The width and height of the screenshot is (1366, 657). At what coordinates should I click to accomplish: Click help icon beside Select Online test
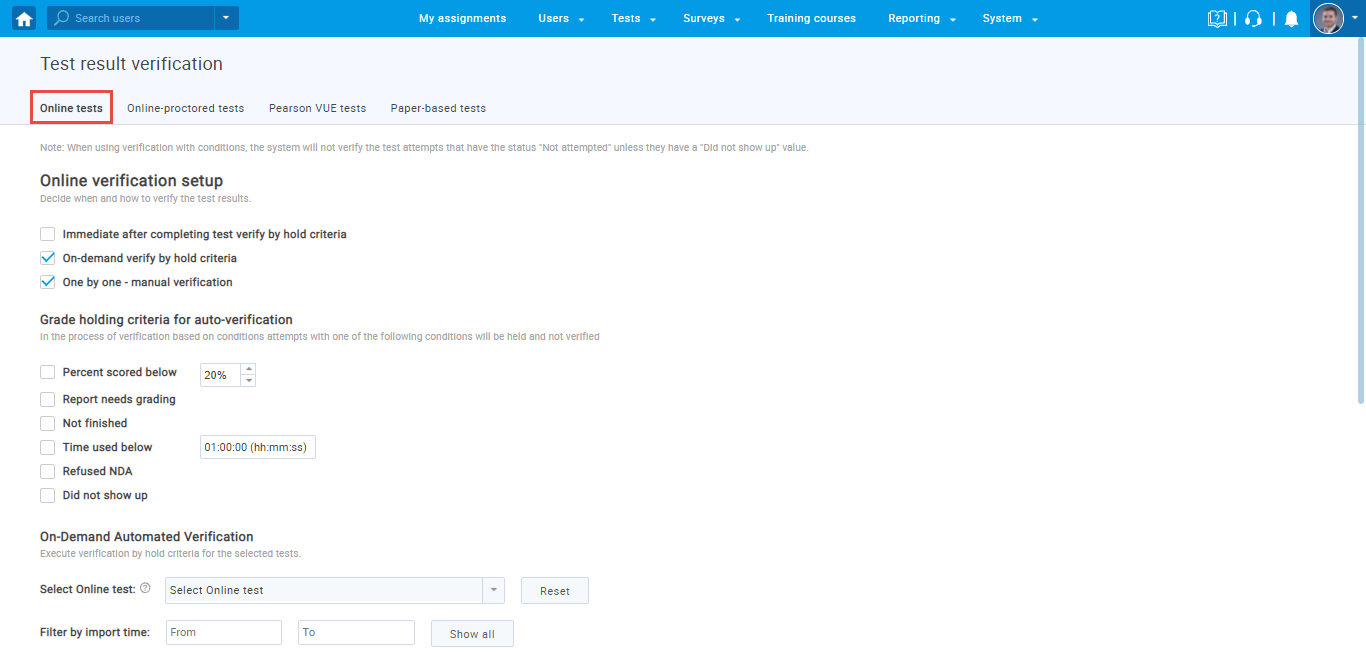tap(145, 589)
